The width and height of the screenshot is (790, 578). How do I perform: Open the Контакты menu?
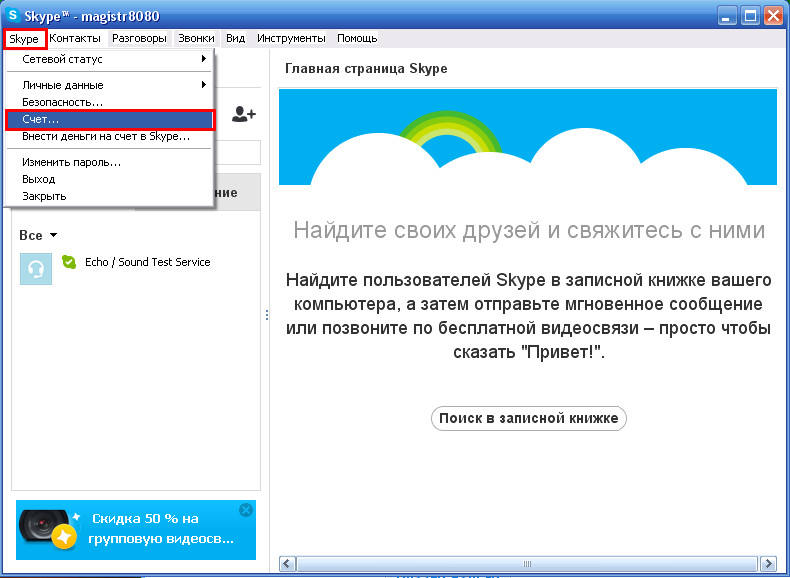tap(75, 38)
